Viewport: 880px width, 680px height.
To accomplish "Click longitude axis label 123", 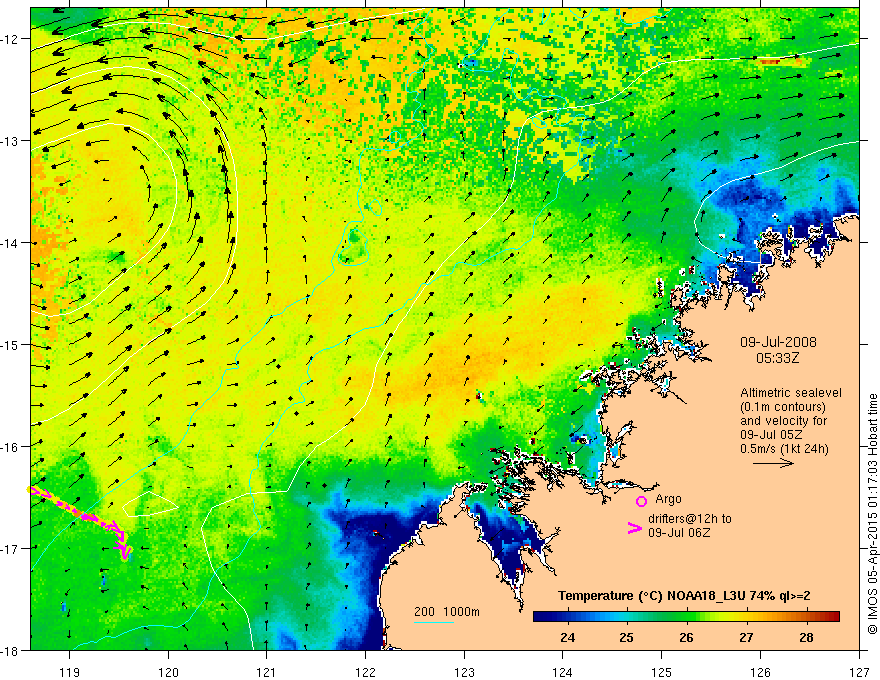I will 464,673.
